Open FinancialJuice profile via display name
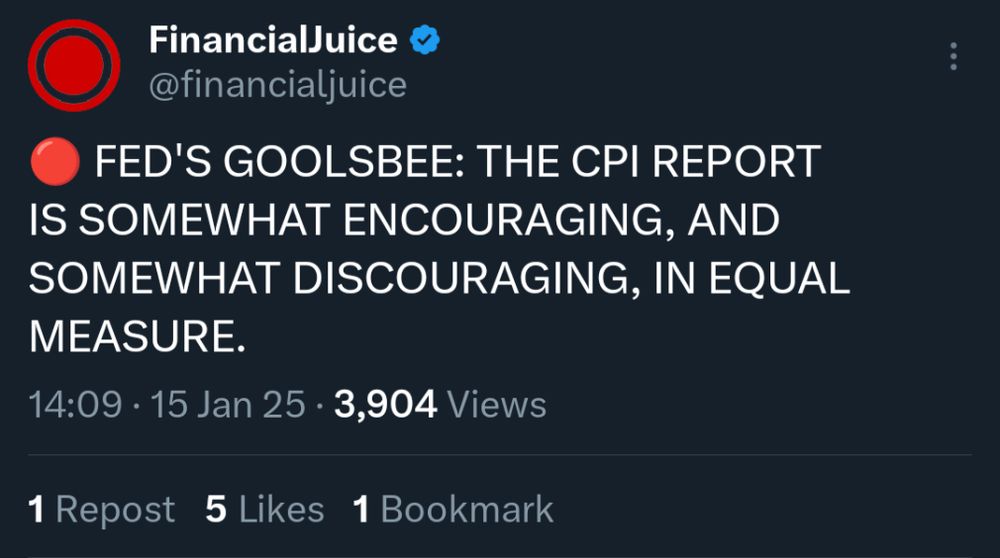1000x558 pixels. [x=273, y=40]
